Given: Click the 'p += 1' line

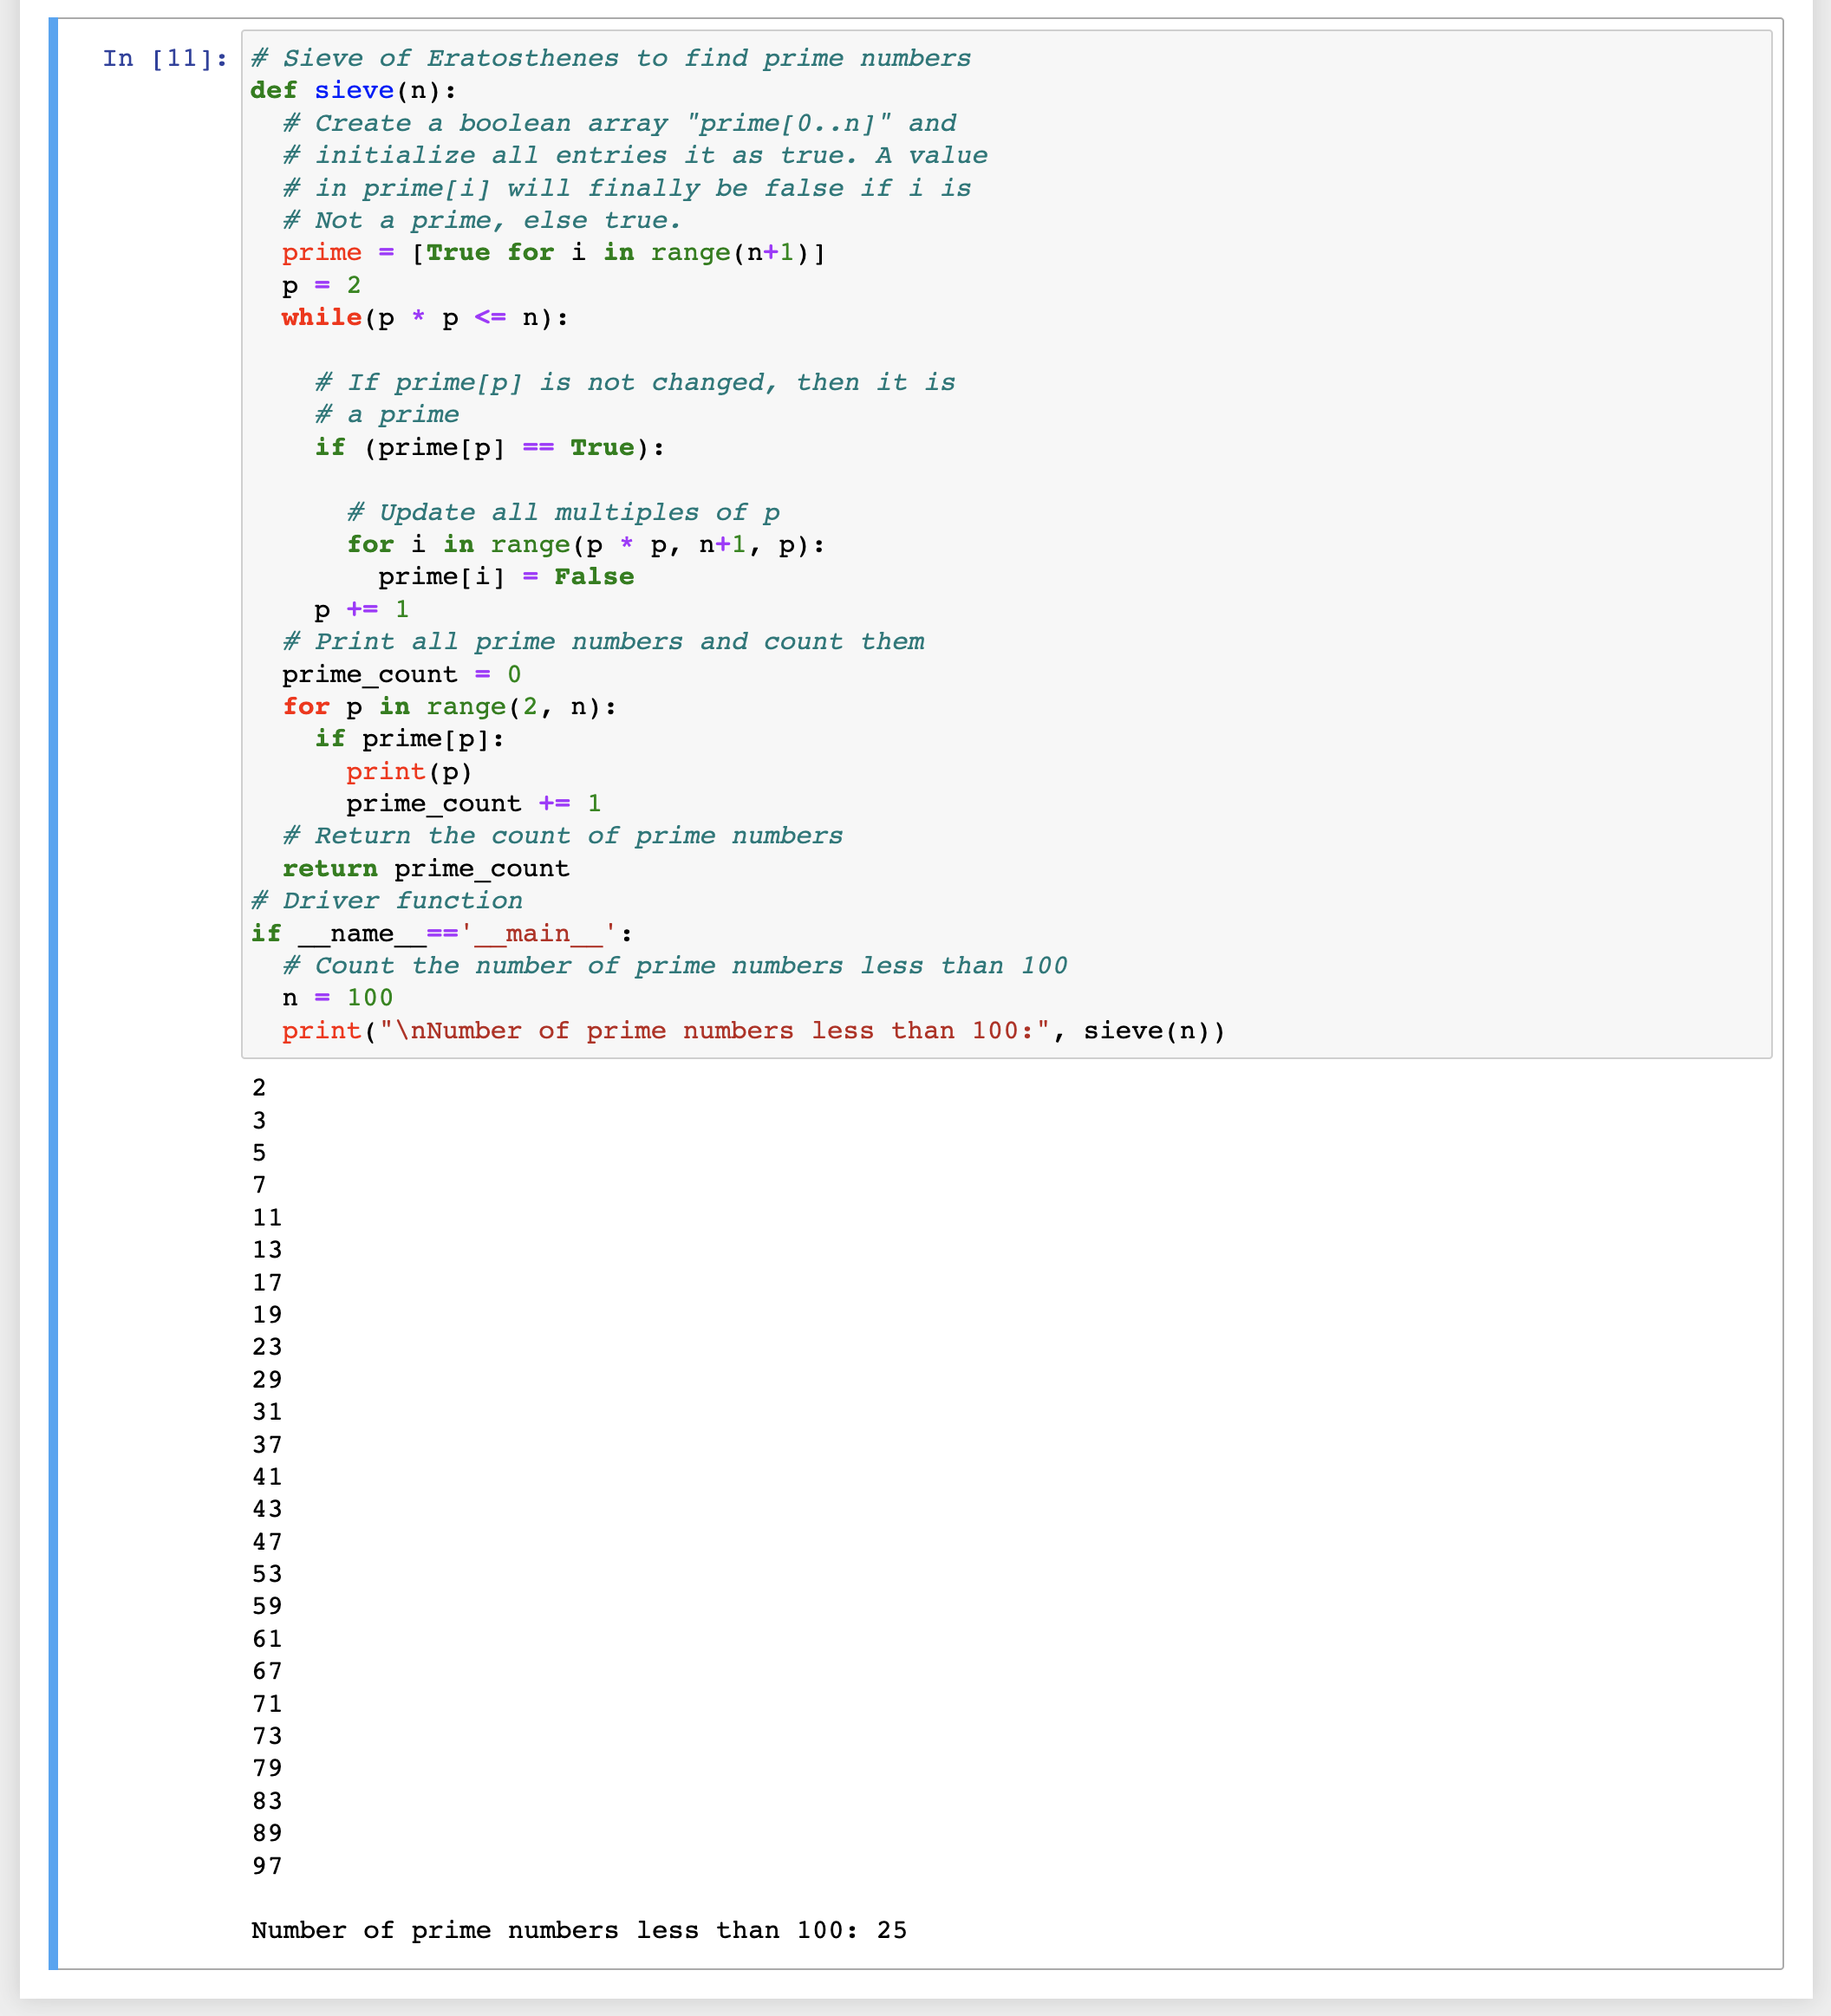Looking at the screenshot, I should (361, 610).
